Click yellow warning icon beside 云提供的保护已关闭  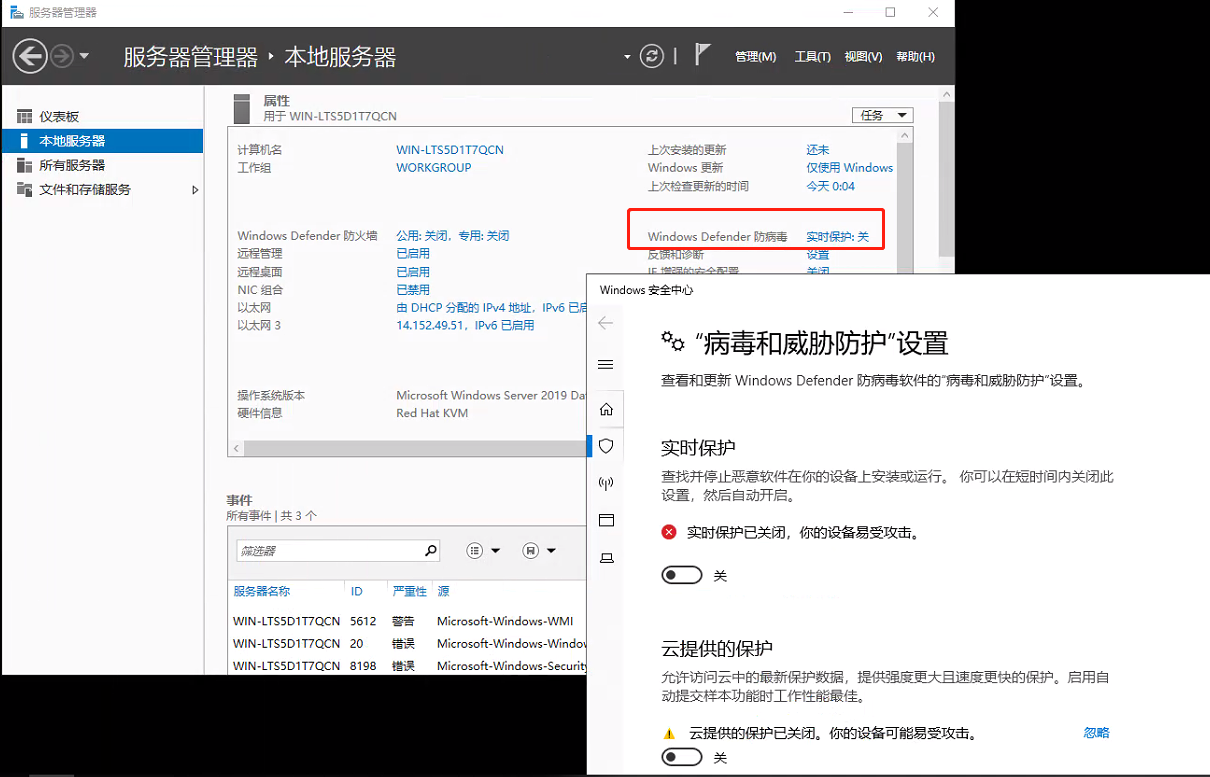[669, 733]
